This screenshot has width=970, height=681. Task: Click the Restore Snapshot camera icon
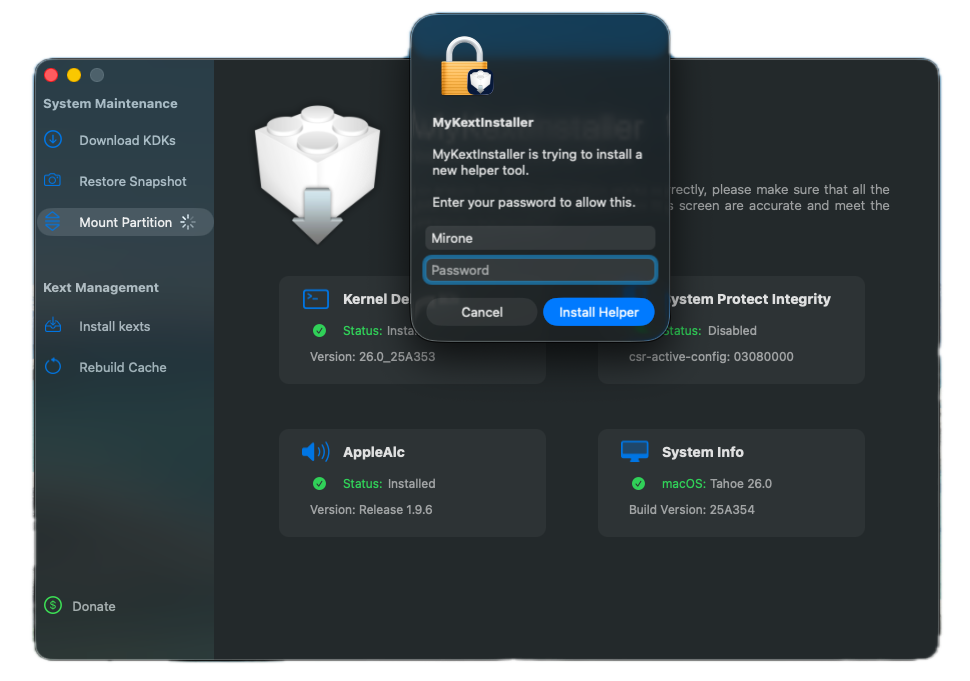tap(53, 181)
